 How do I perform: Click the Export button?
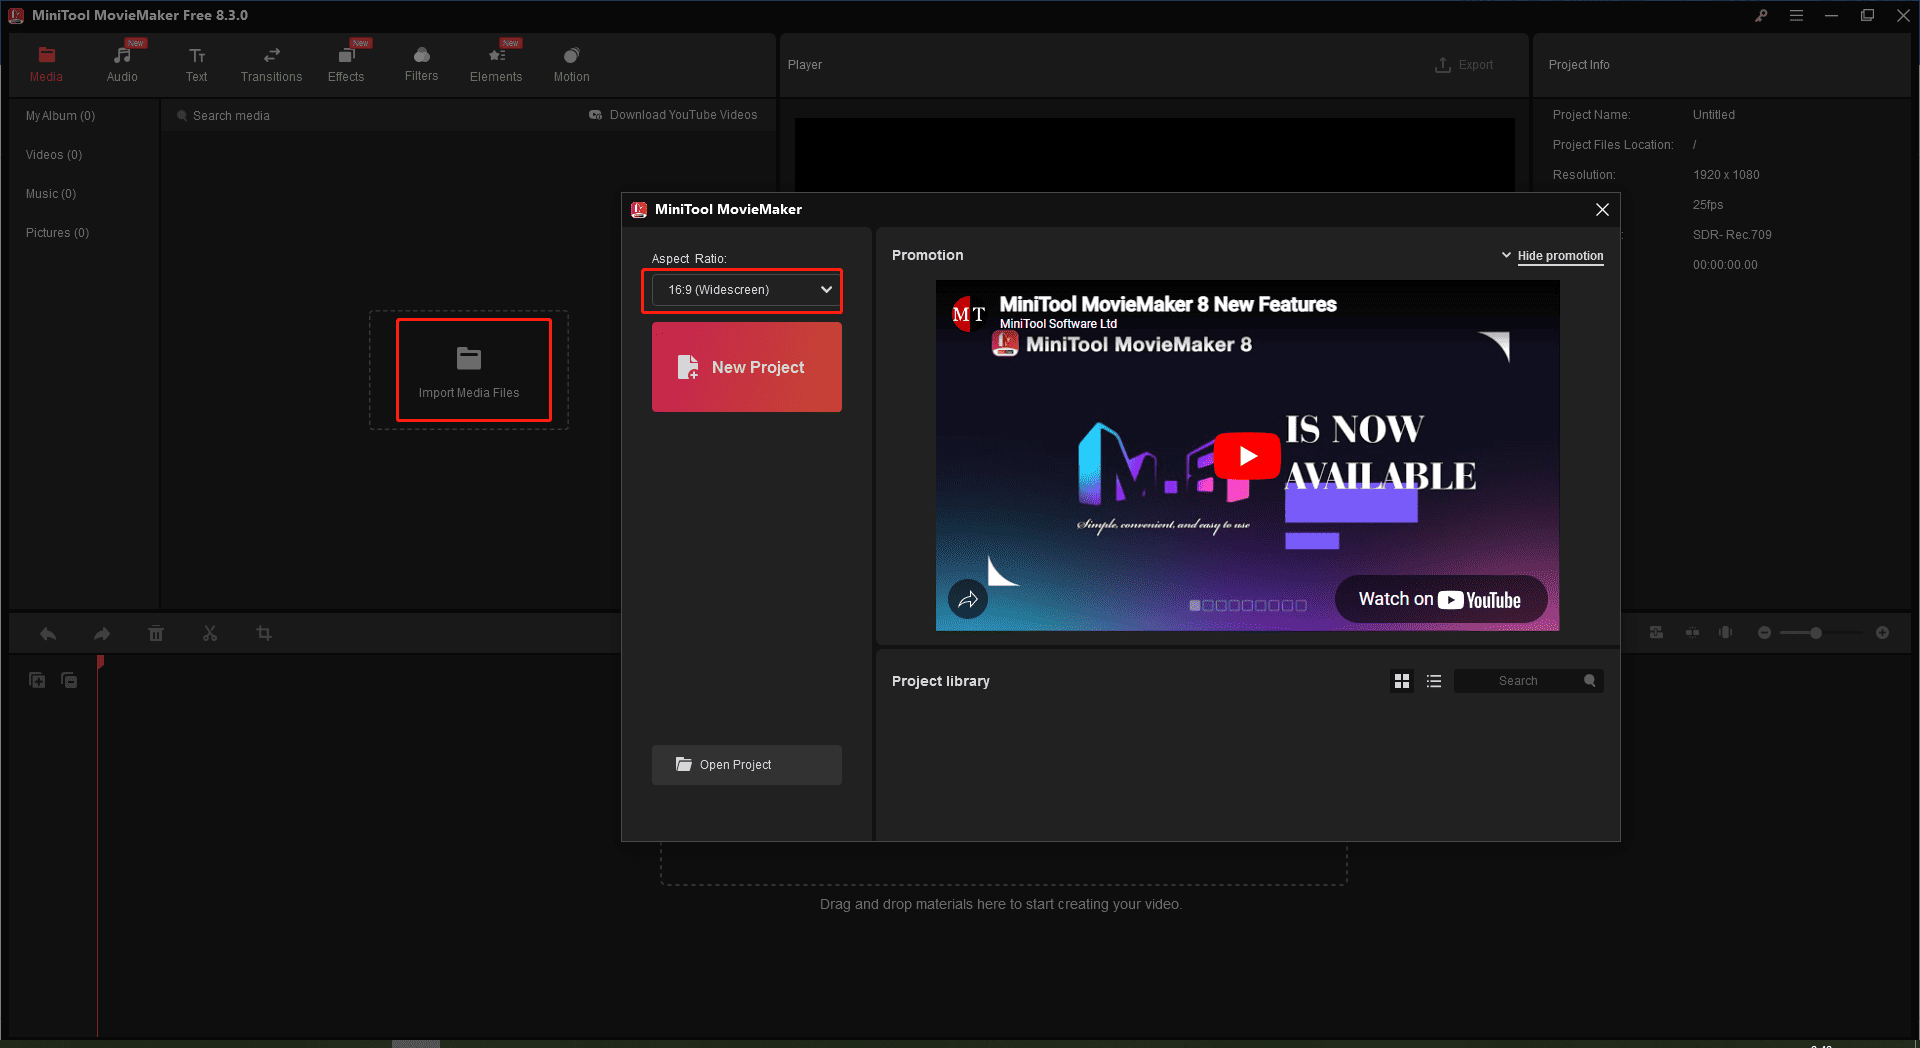[x=1464, y=65]
